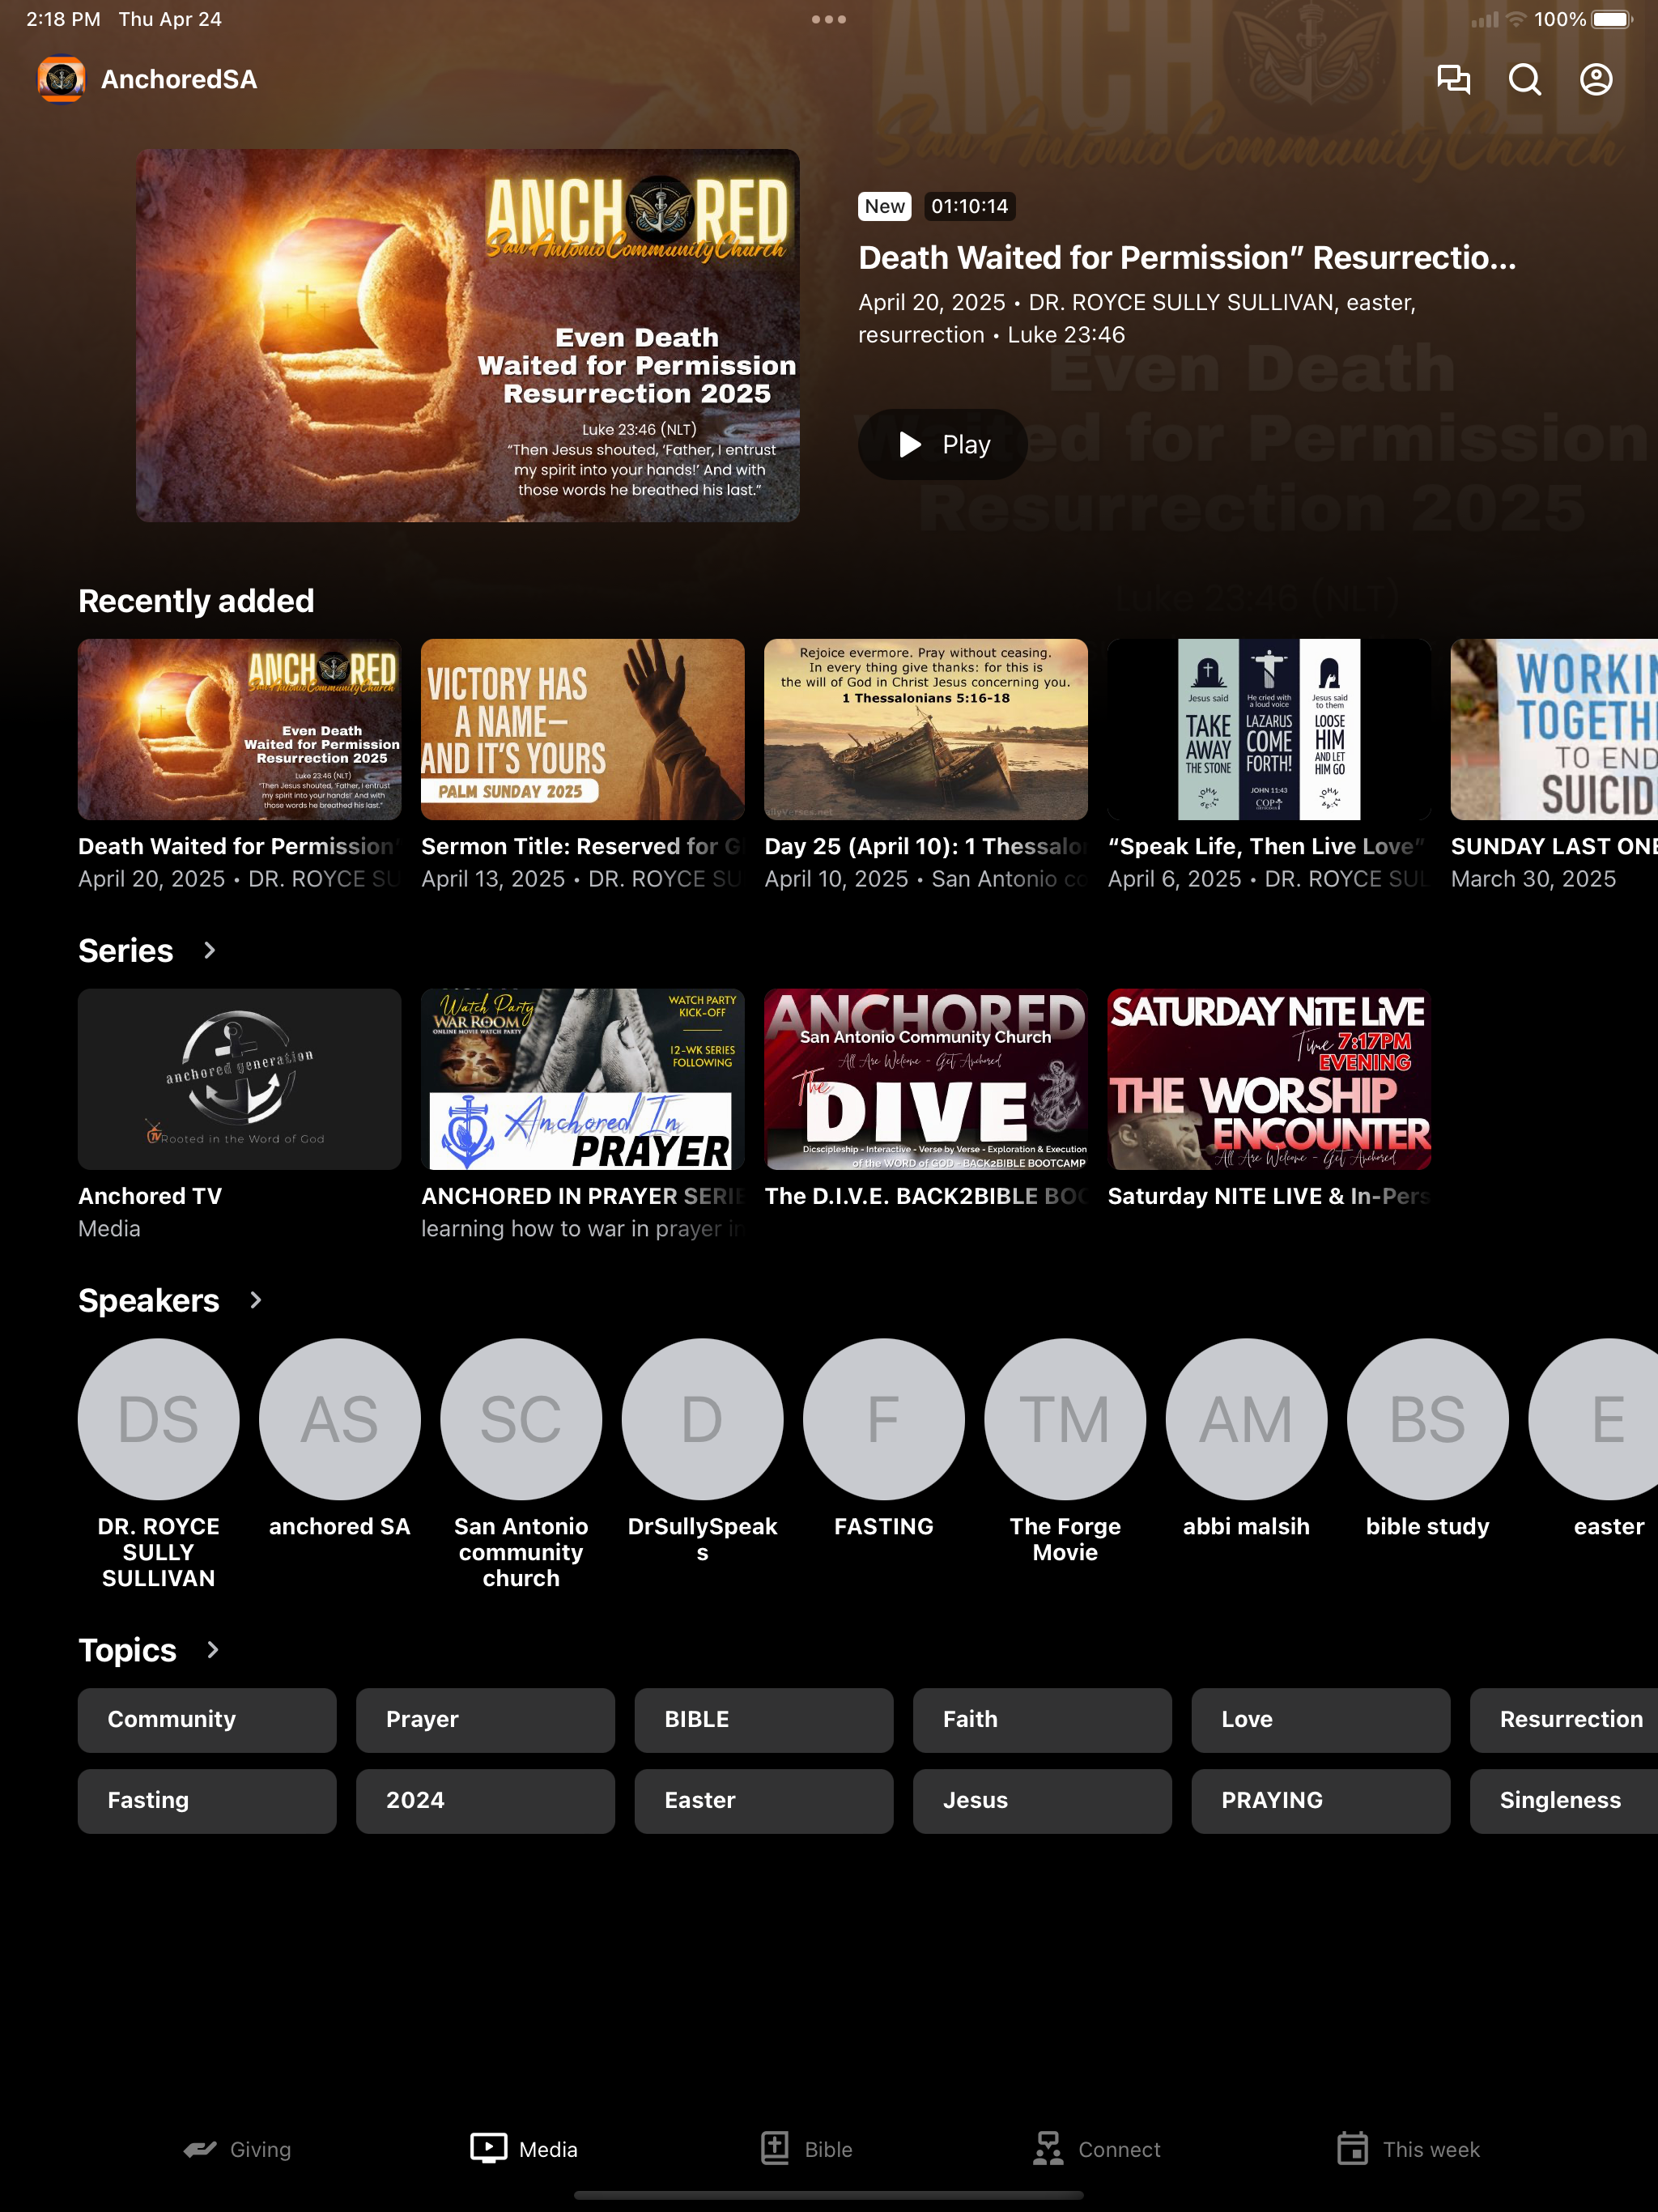Open the Speakers section heading

[x=149, y=1300]
